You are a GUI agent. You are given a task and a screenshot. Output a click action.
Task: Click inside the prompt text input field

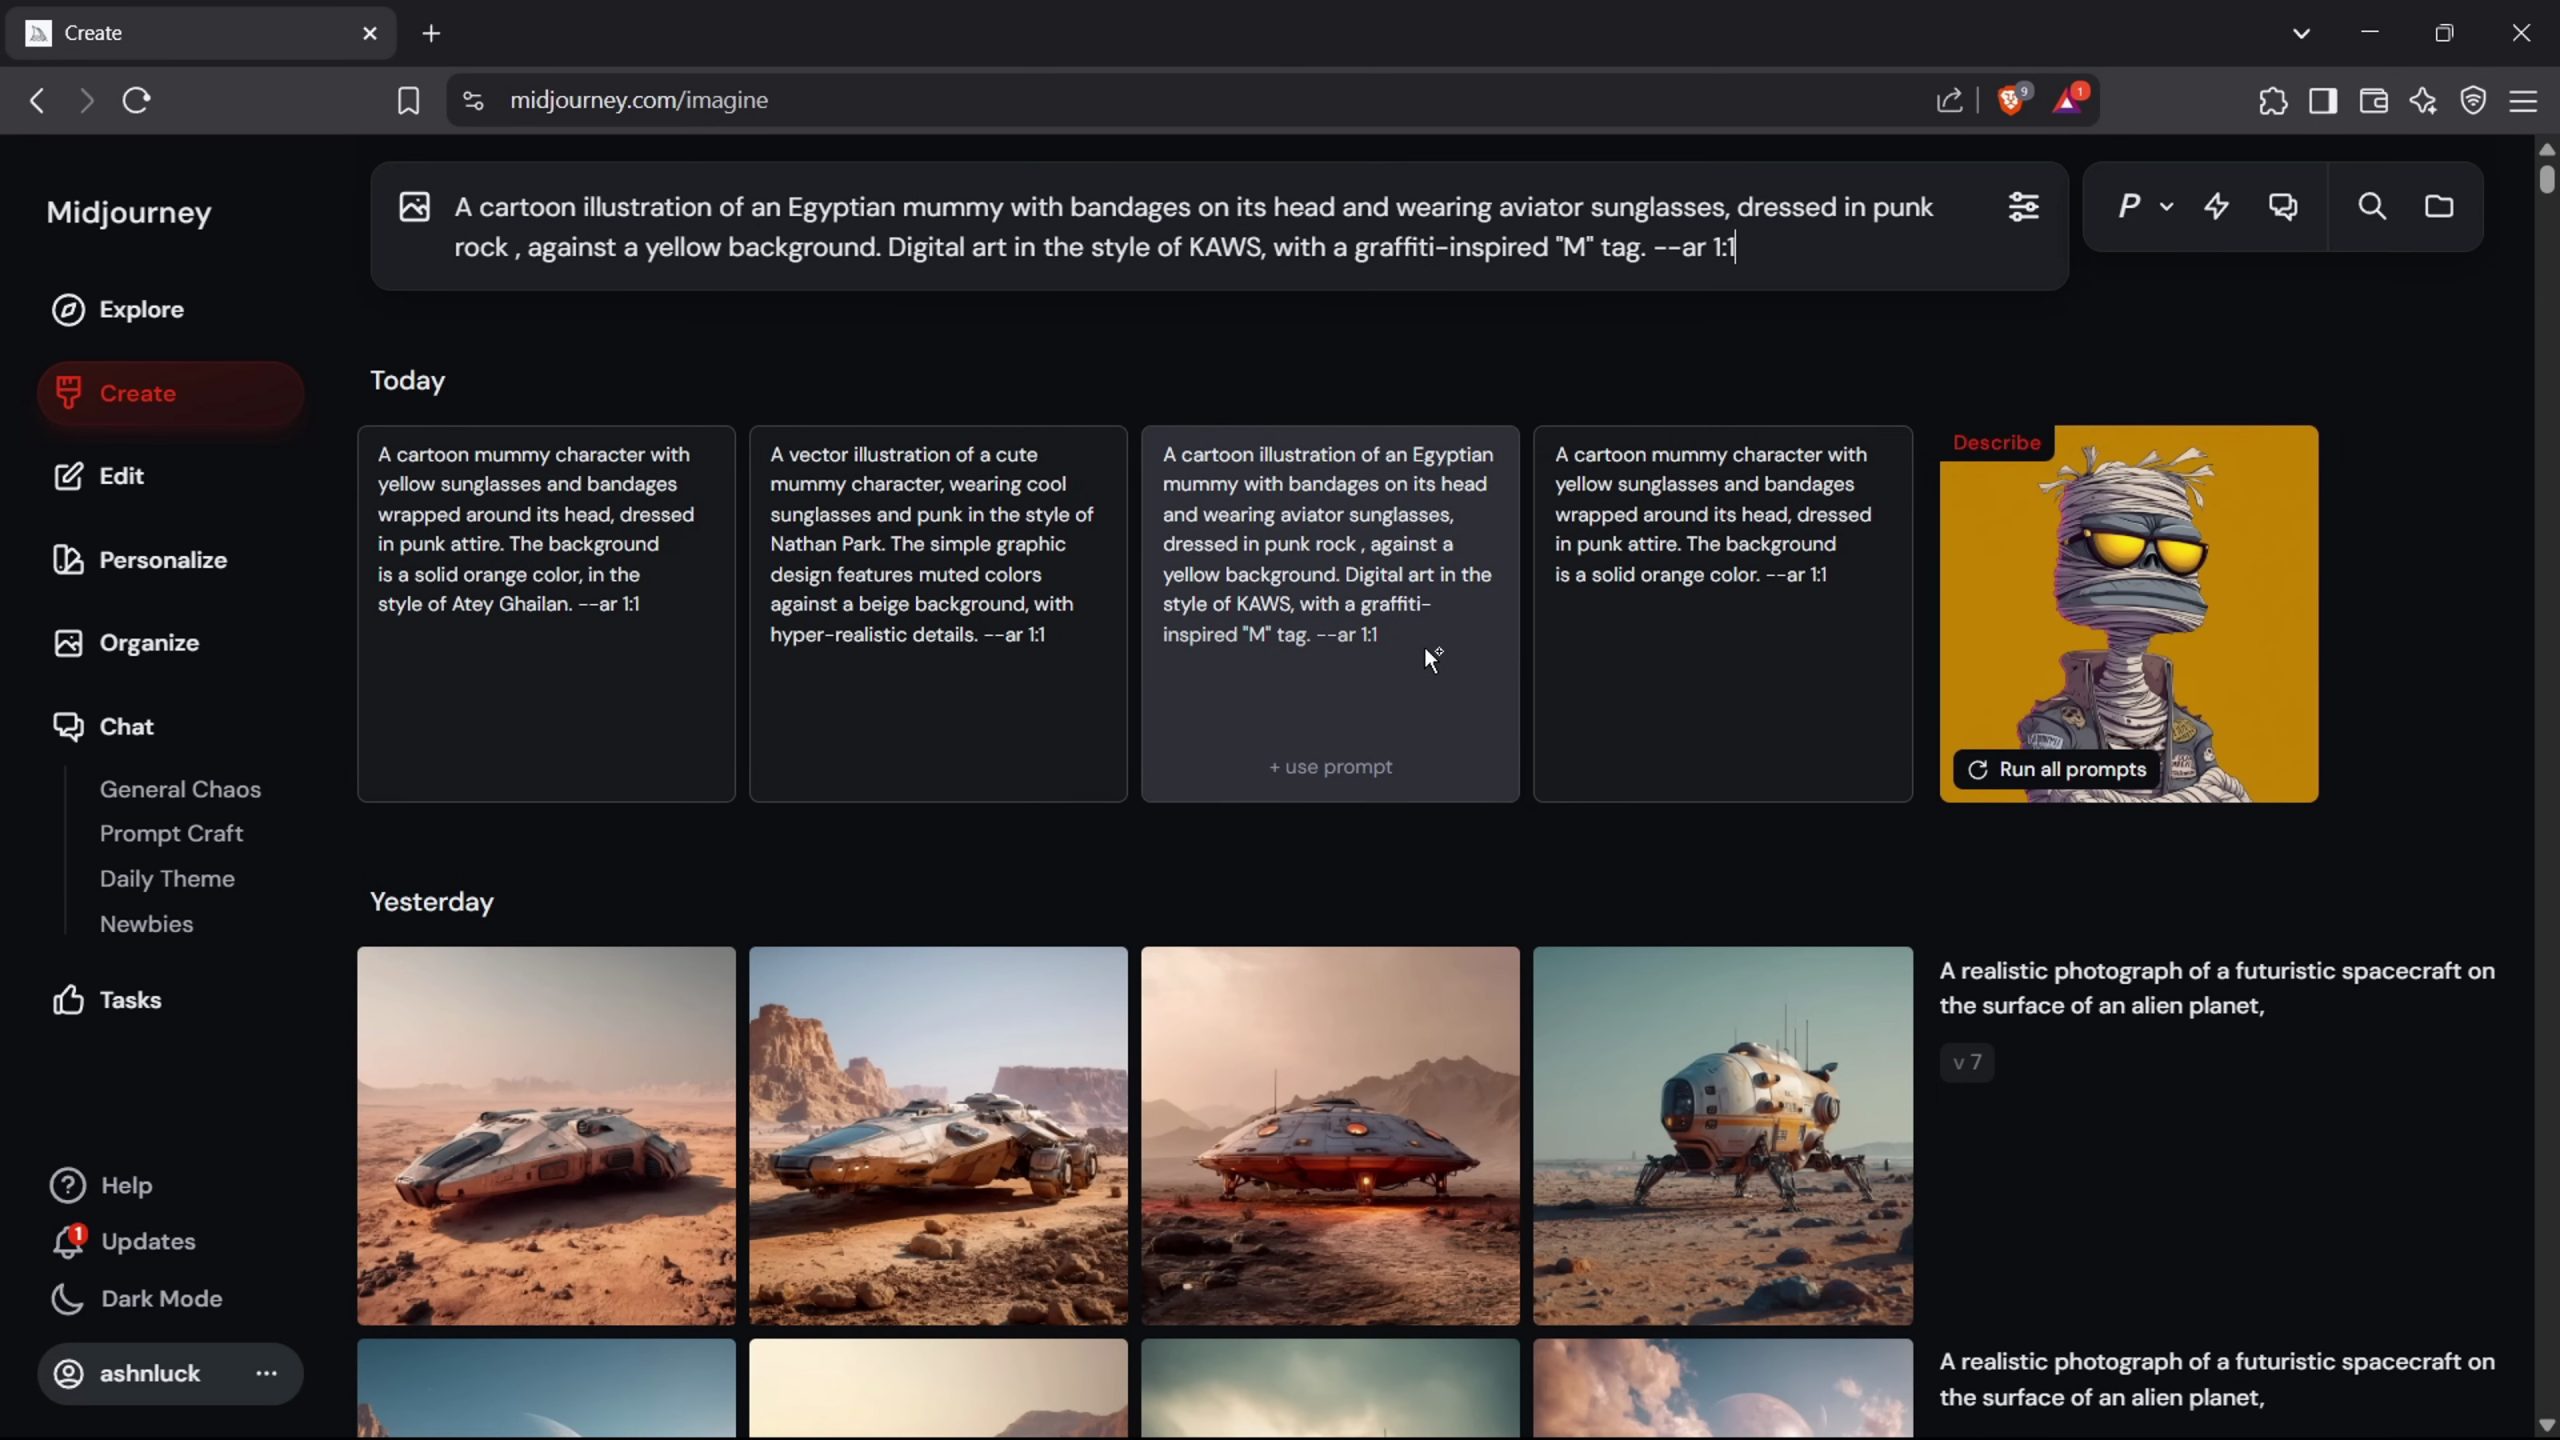click(1195, 227)
